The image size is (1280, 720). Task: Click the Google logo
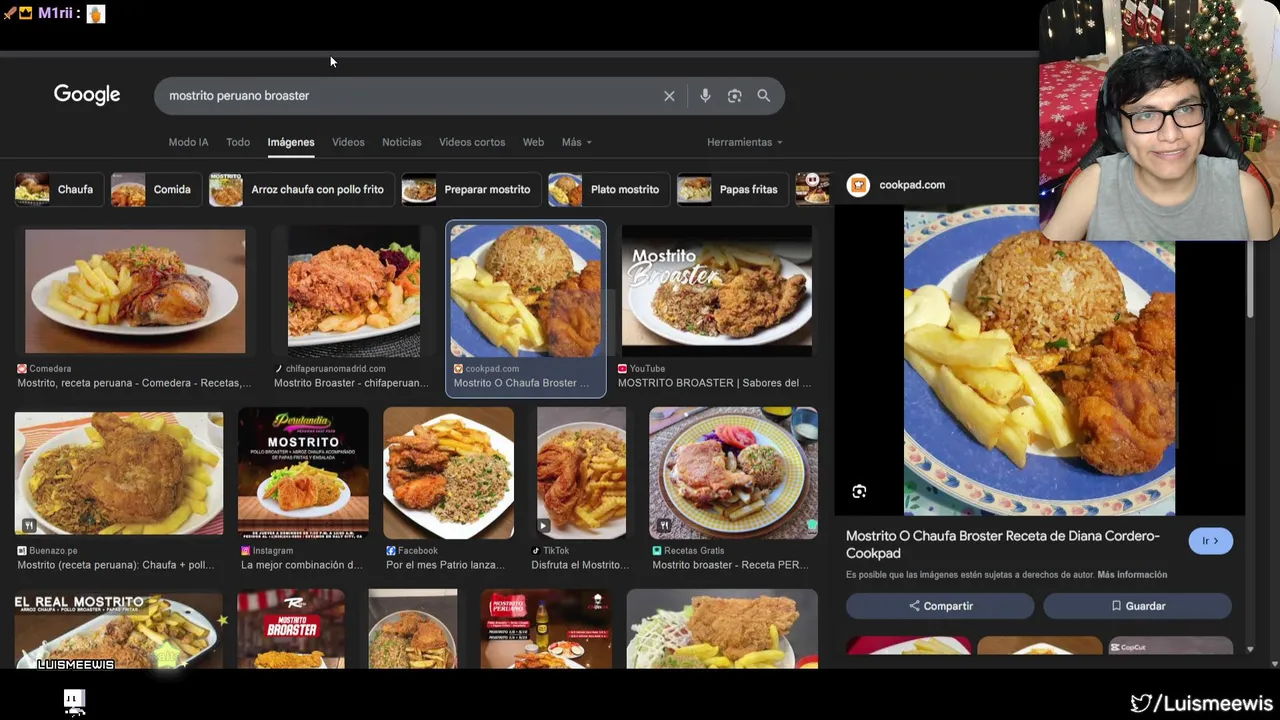click(87, 94)
